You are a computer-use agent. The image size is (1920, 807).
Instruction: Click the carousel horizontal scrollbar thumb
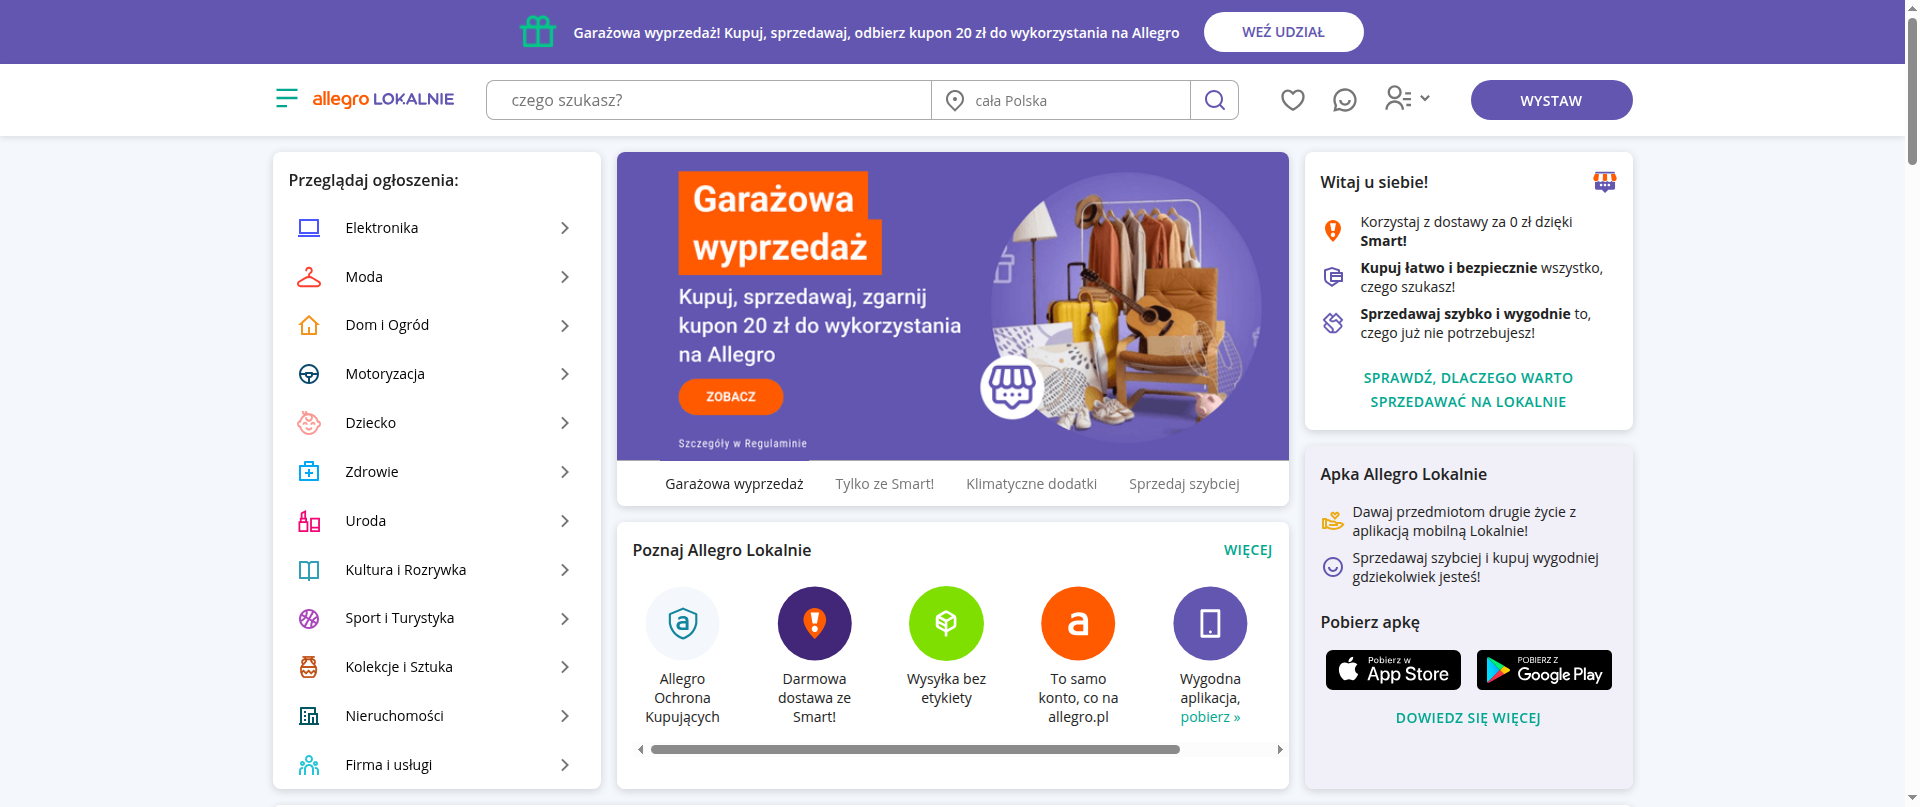pyautogui.click(x=915, y=749)
